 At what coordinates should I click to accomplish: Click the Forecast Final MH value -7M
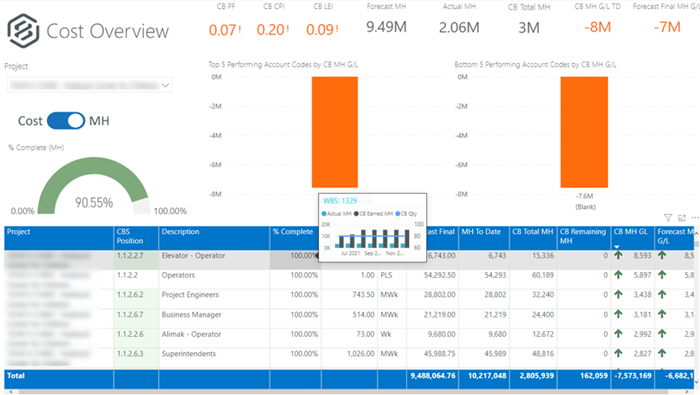tap(667, 27)
